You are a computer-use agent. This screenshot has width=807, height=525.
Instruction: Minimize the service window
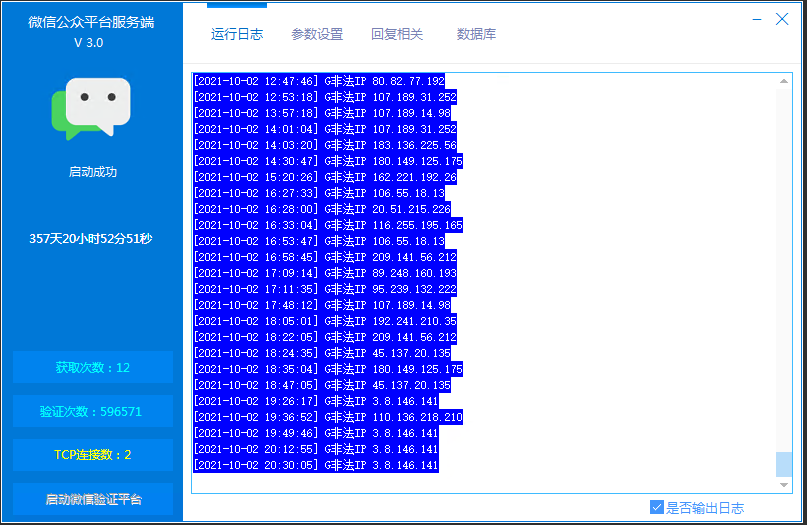(757, 20)
